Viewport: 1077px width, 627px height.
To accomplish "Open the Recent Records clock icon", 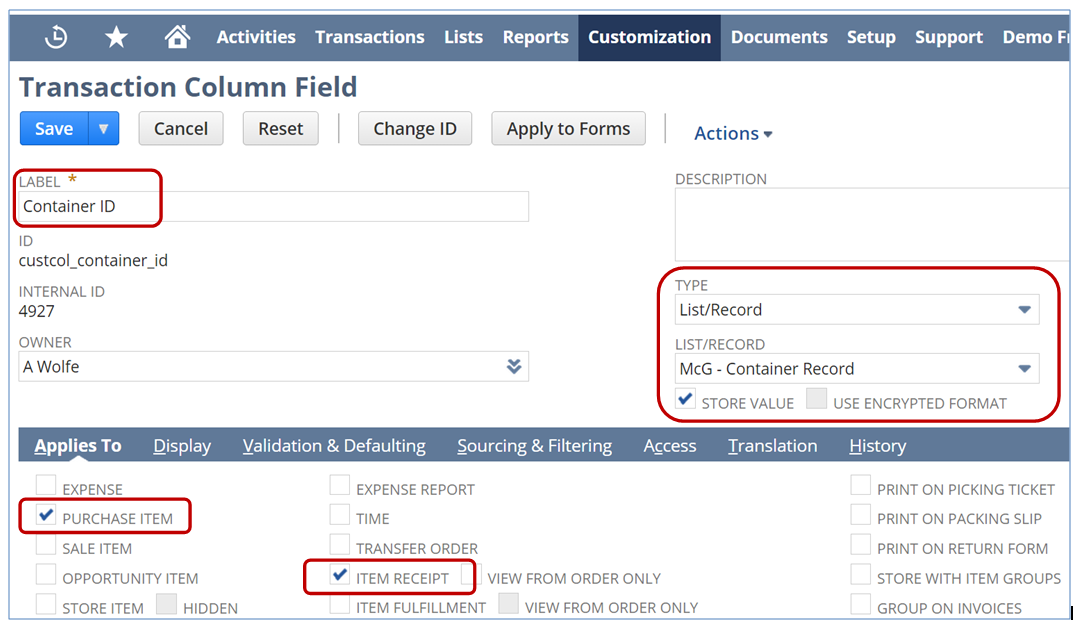I will click(56, 37).
